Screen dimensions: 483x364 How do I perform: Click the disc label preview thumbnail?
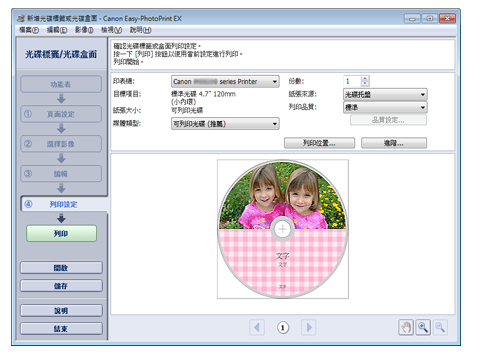point(283,229)
